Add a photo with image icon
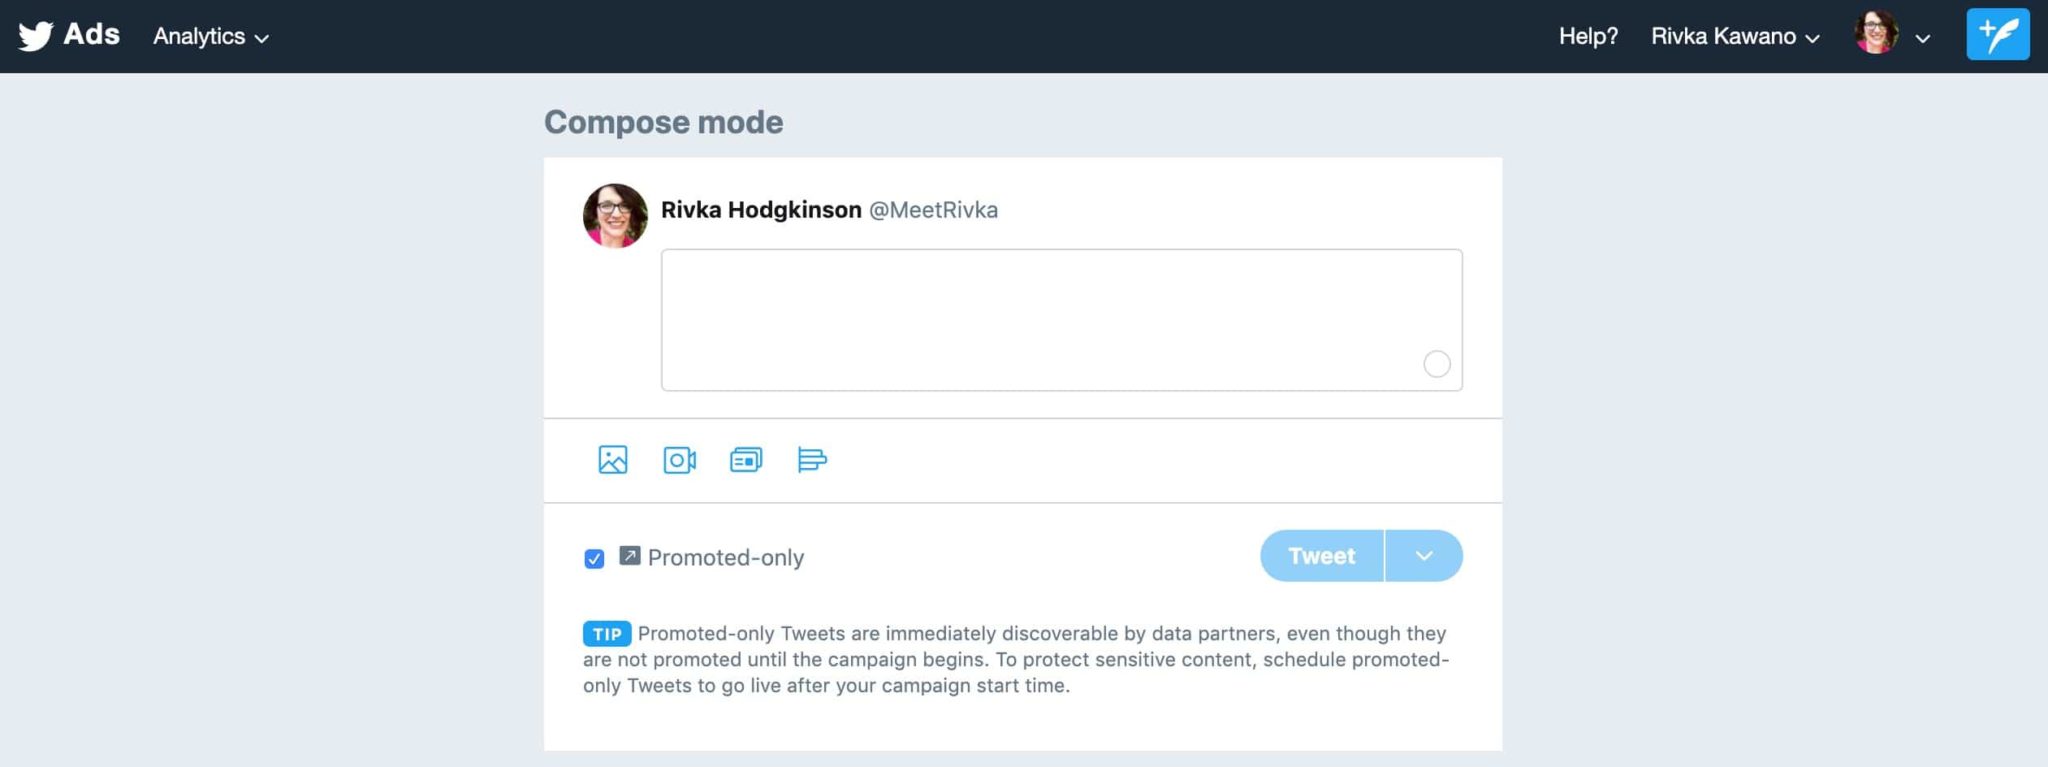The width and height of the screenshot is (2048, 767). [613, 460]
